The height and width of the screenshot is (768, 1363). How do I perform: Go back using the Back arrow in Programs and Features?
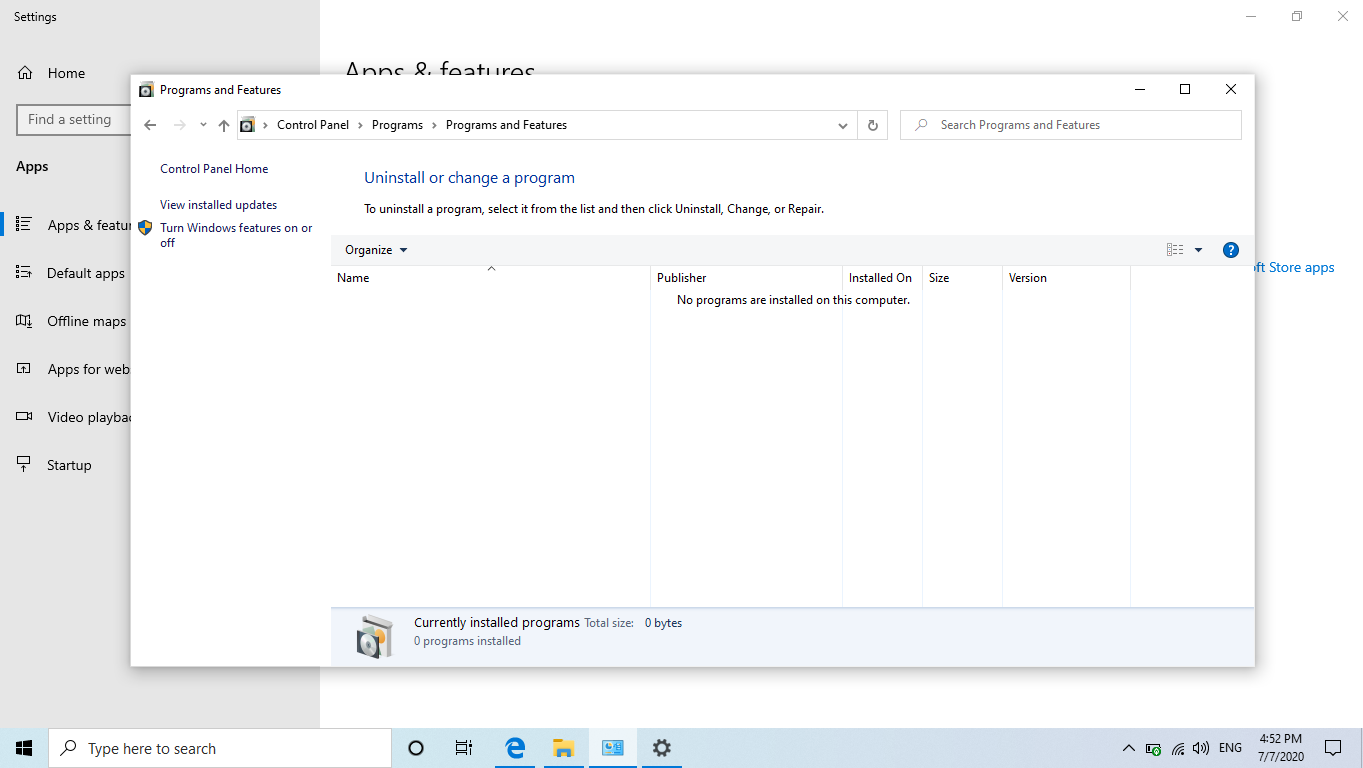click(x=150, y=125)
